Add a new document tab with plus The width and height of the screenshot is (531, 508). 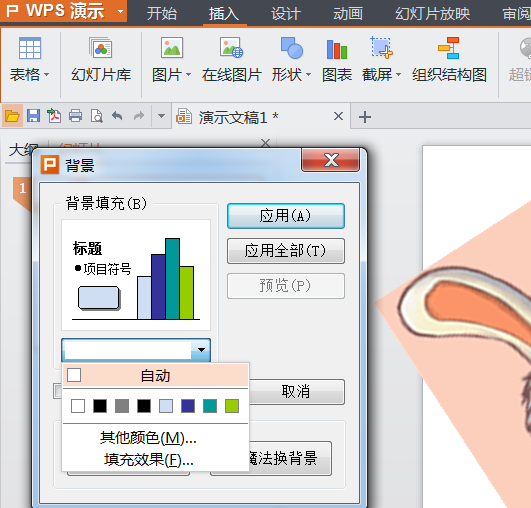click(365, 117)
